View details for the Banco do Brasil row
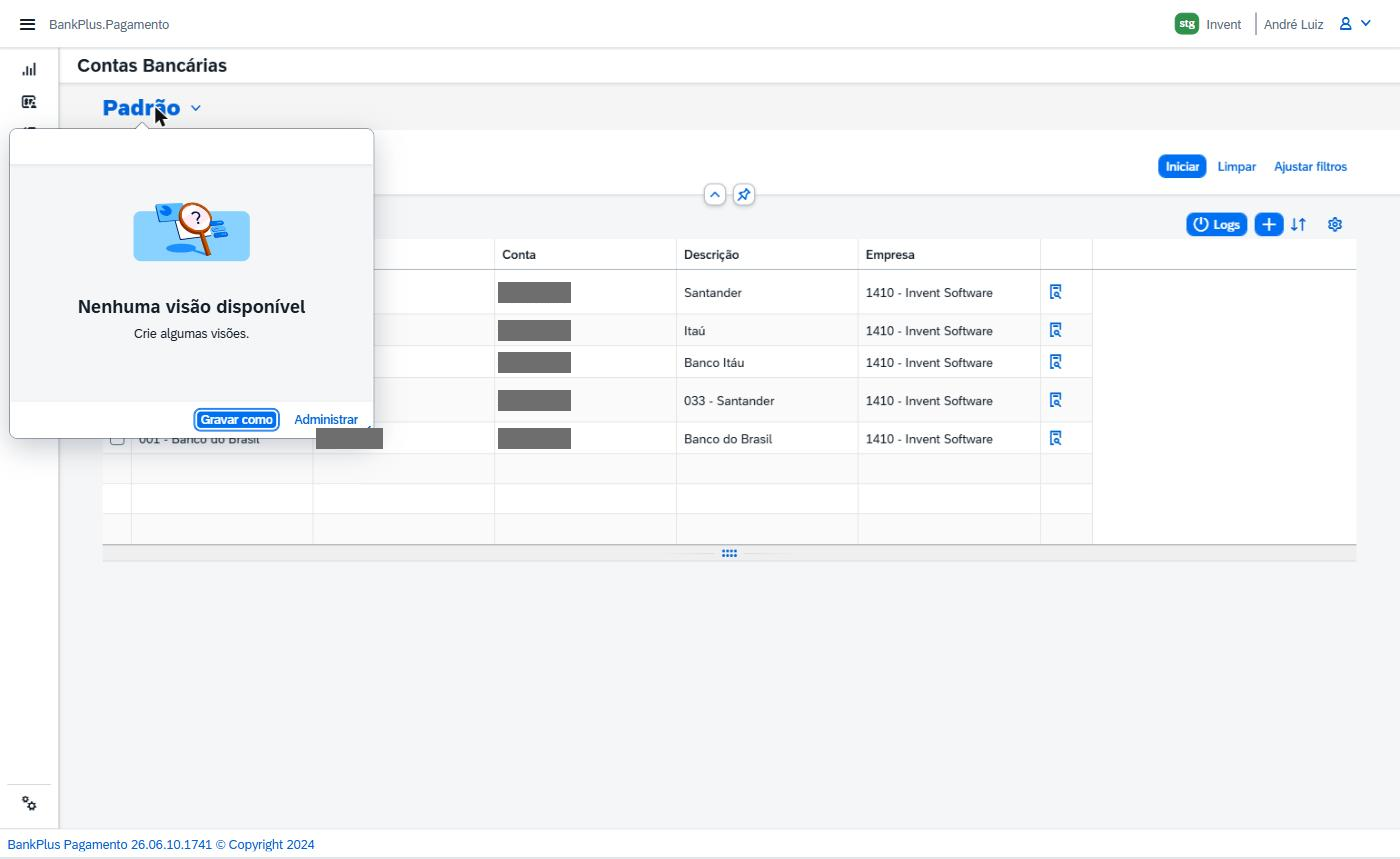 point(1055,438)
